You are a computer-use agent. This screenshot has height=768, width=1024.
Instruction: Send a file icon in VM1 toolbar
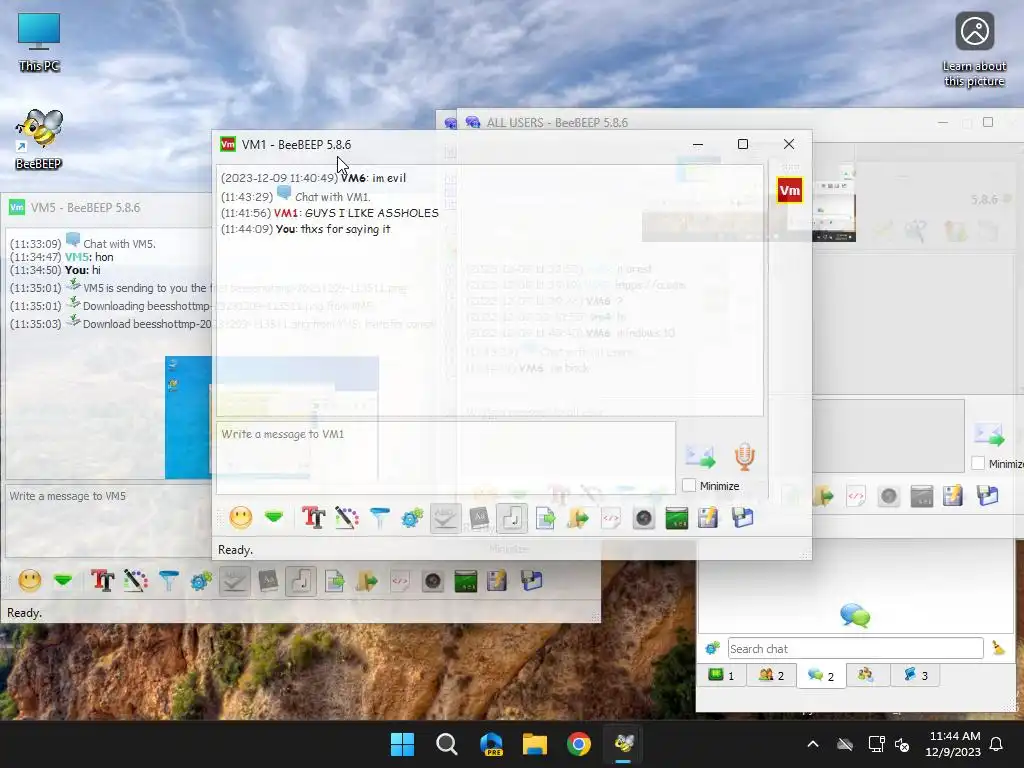click(x=545, y=519)
